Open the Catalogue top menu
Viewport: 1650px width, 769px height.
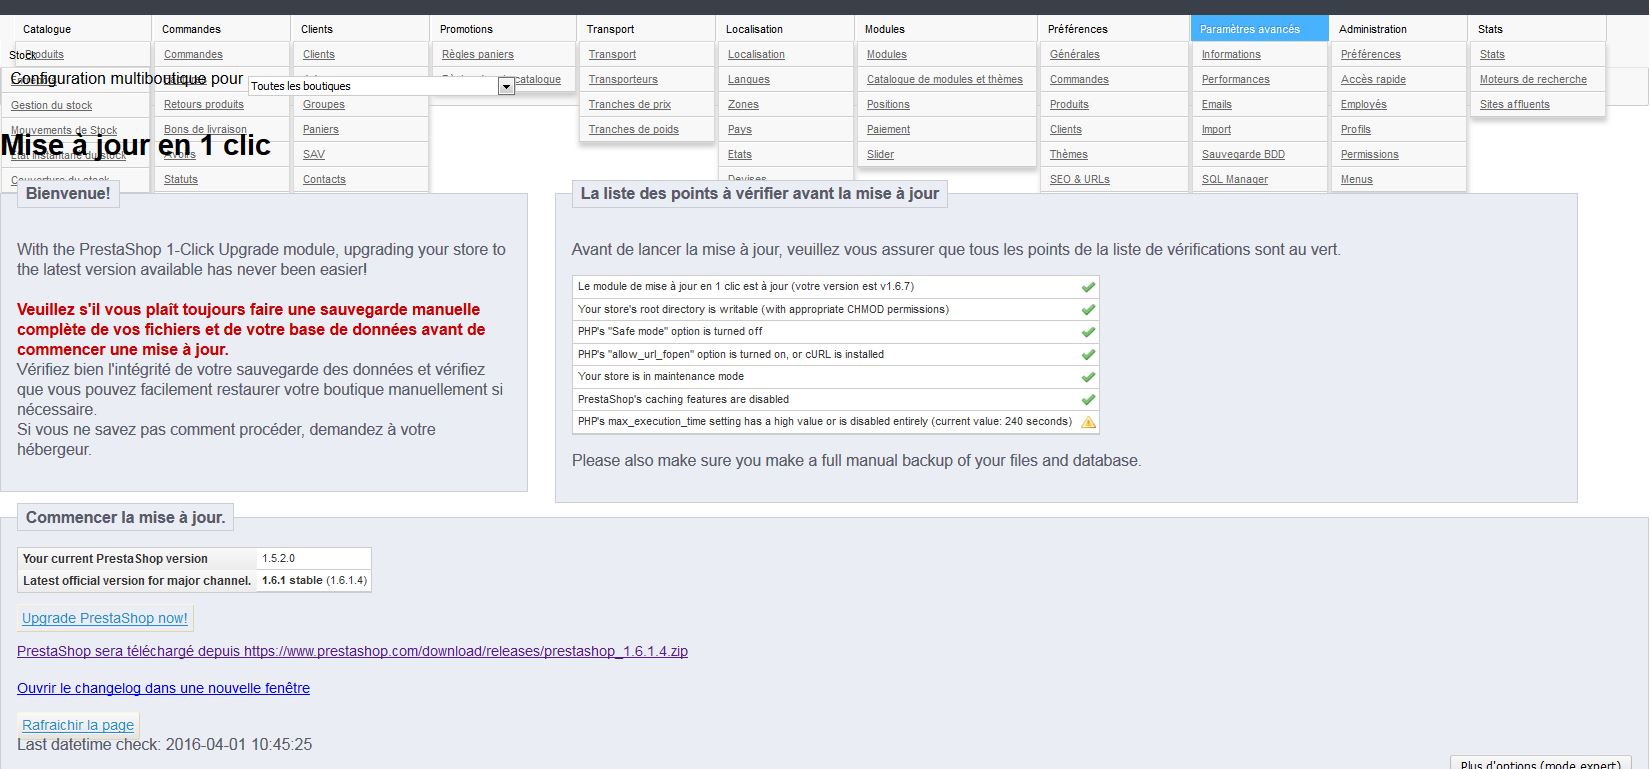47,29
